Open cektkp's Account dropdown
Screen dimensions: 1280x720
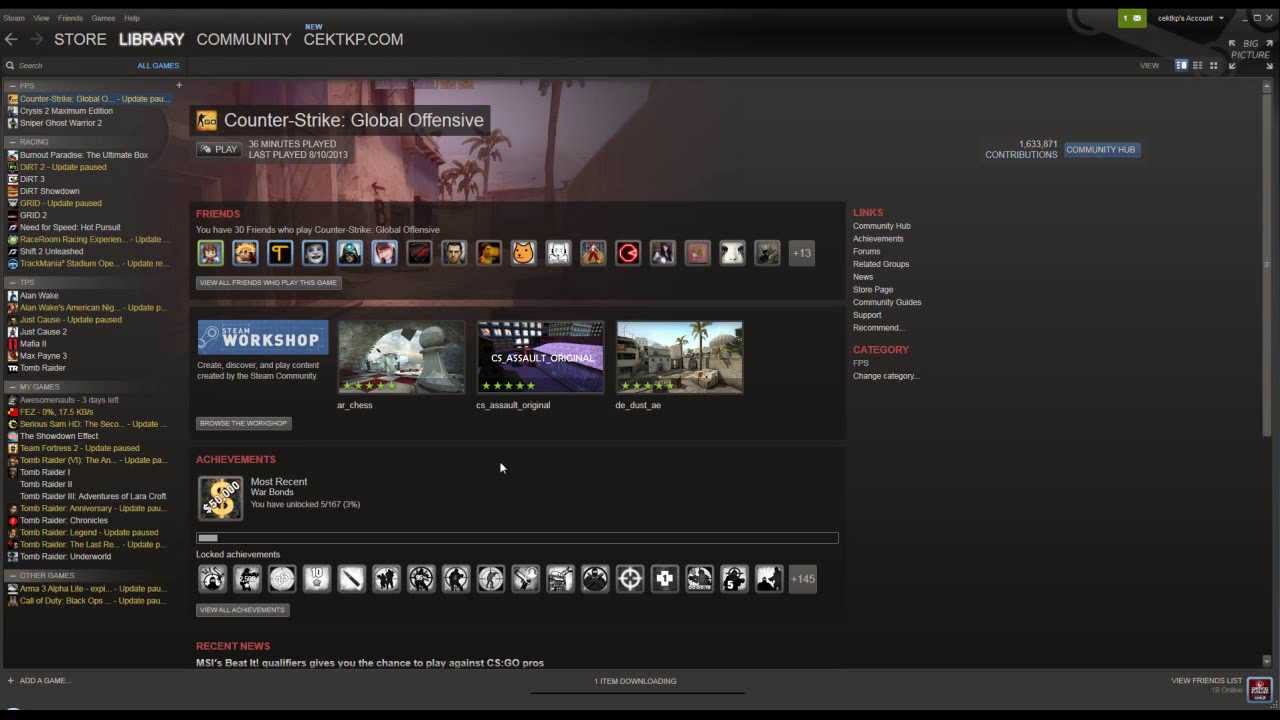(1190, 18)
